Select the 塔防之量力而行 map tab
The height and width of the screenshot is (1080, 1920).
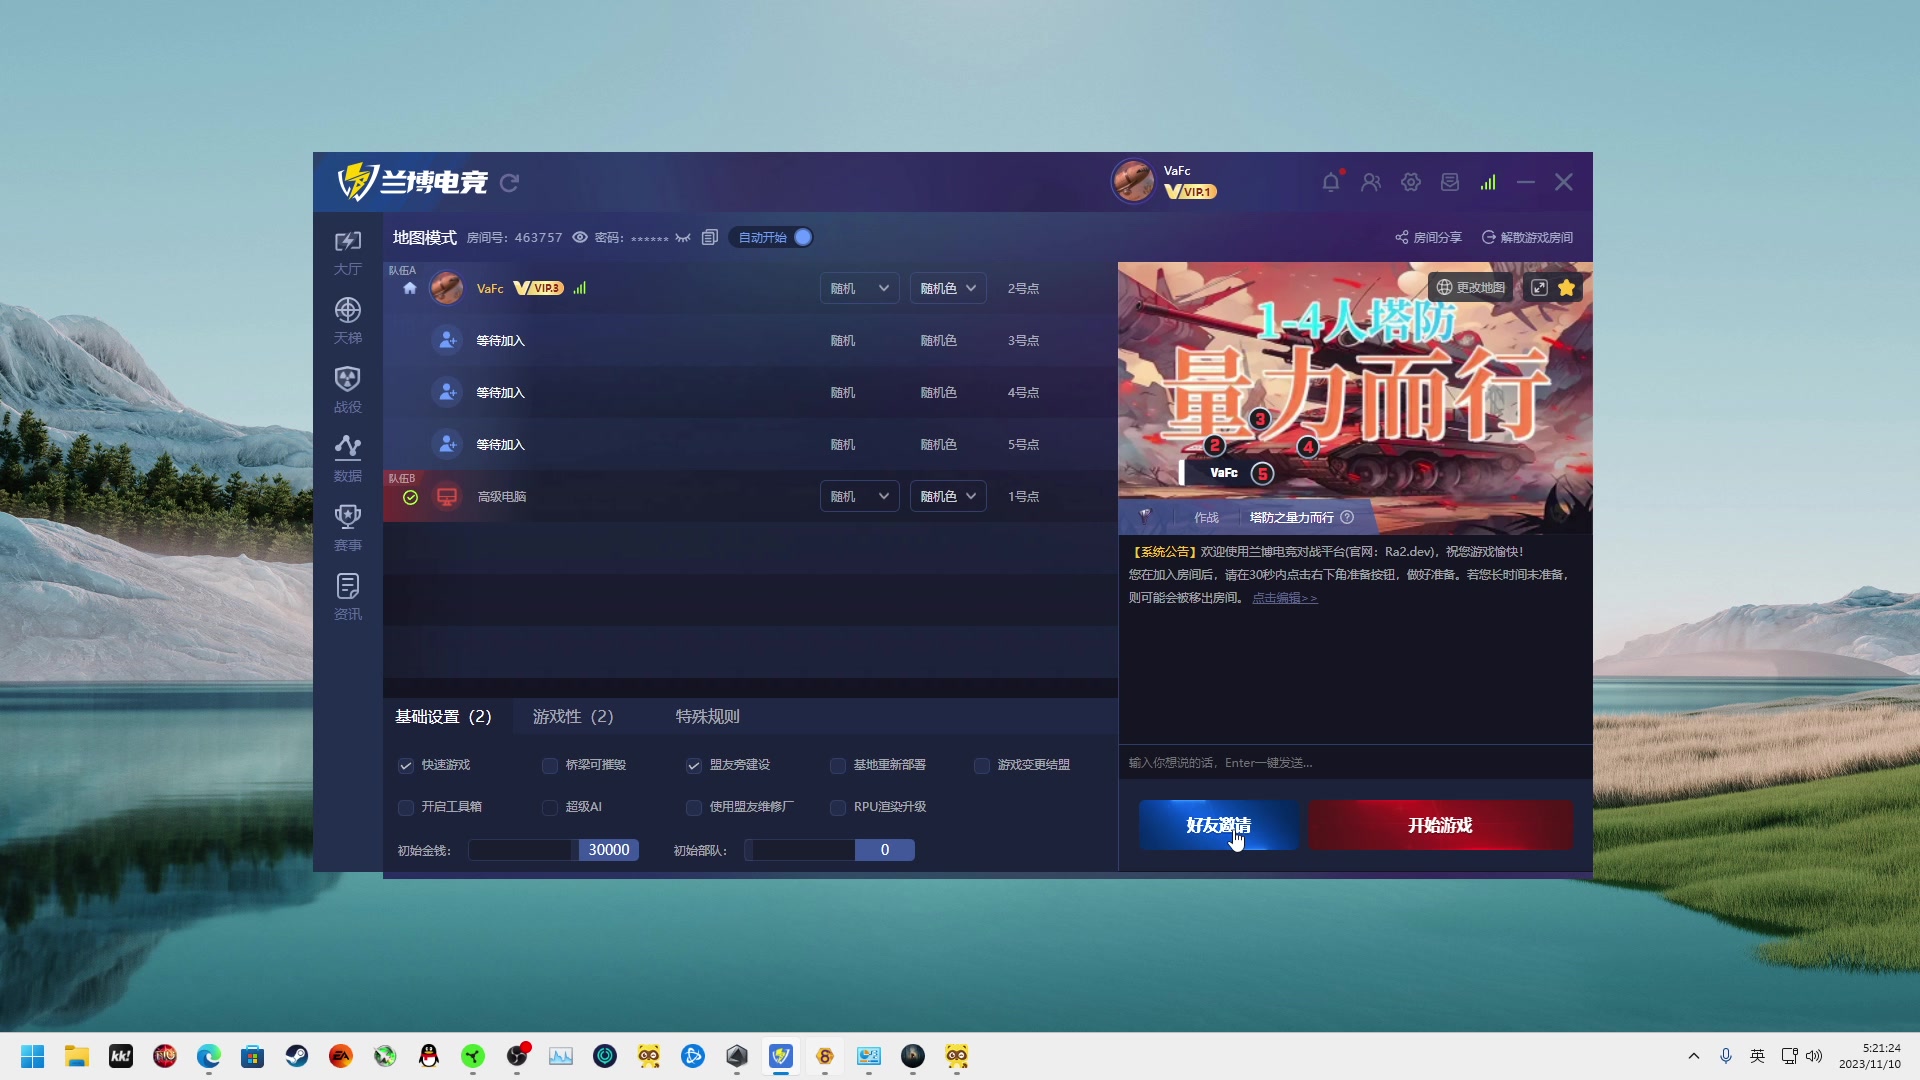pos(1292,517)
